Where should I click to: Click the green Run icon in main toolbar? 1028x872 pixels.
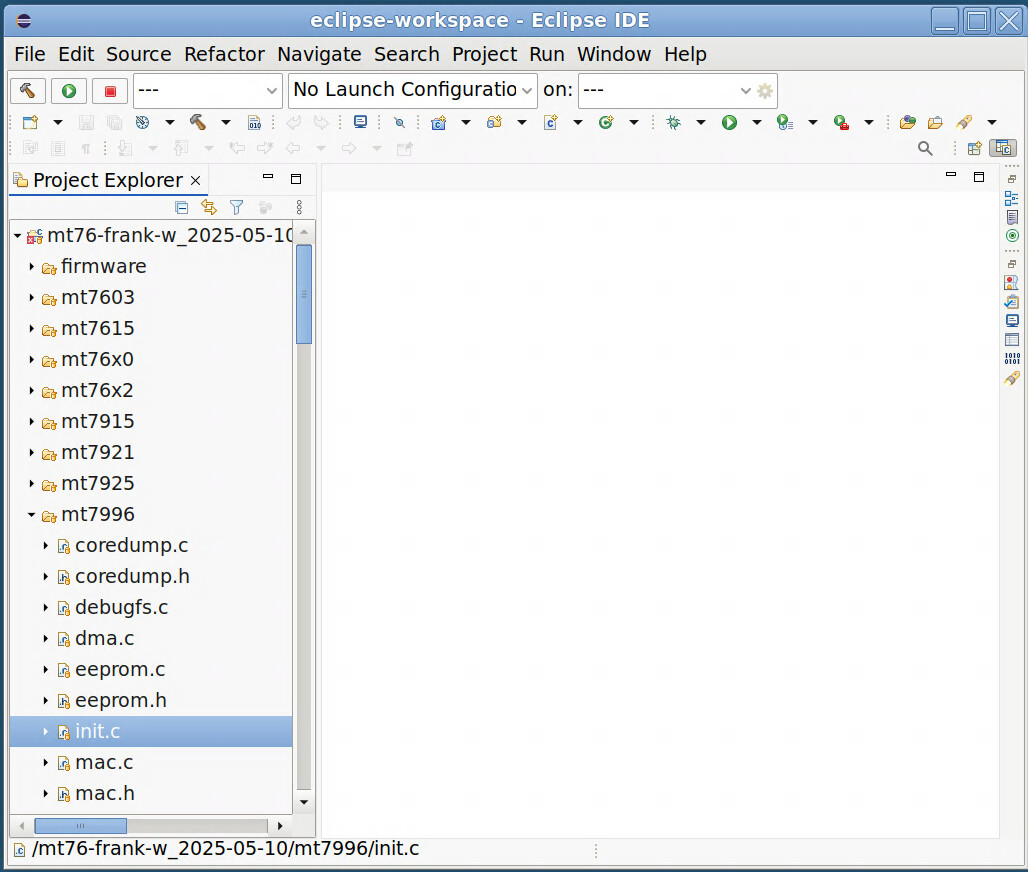(x=729, y=123)
